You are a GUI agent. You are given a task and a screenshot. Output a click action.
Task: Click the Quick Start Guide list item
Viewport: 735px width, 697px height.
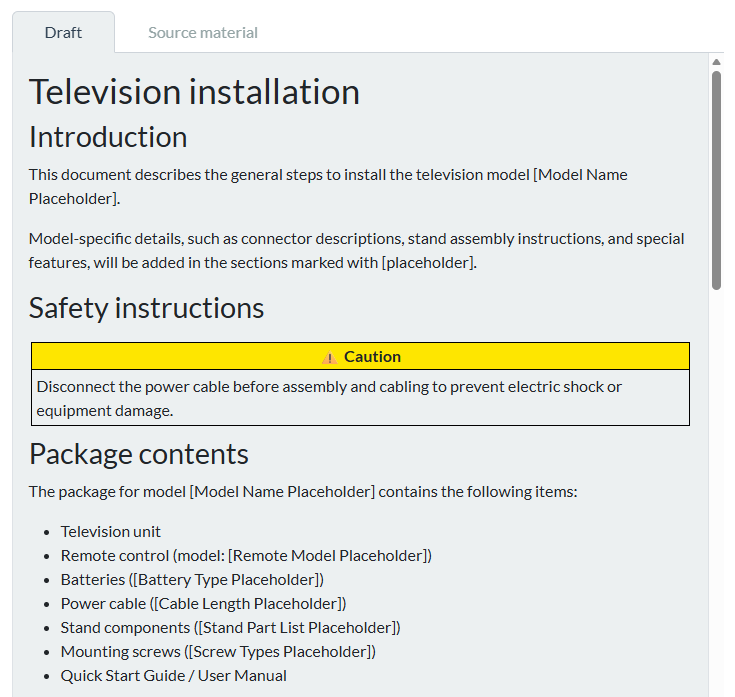(174, 676)
